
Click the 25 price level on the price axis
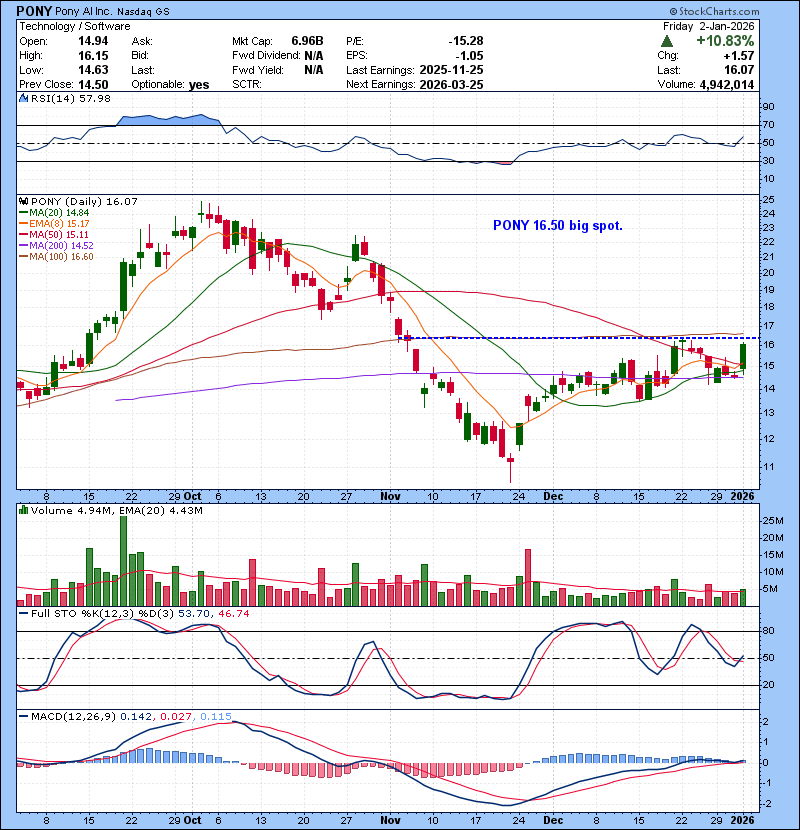768,200
